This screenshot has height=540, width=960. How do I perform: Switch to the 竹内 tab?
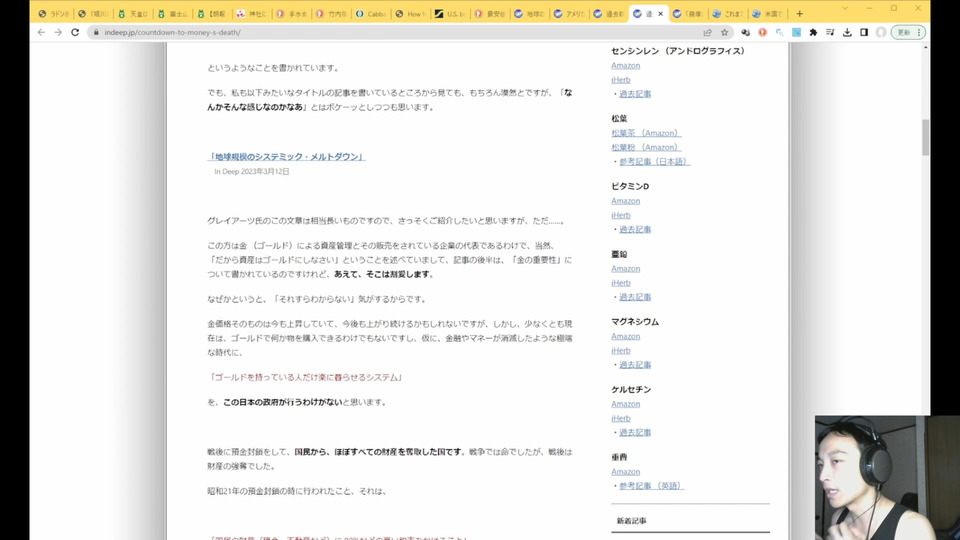point(332,13)
